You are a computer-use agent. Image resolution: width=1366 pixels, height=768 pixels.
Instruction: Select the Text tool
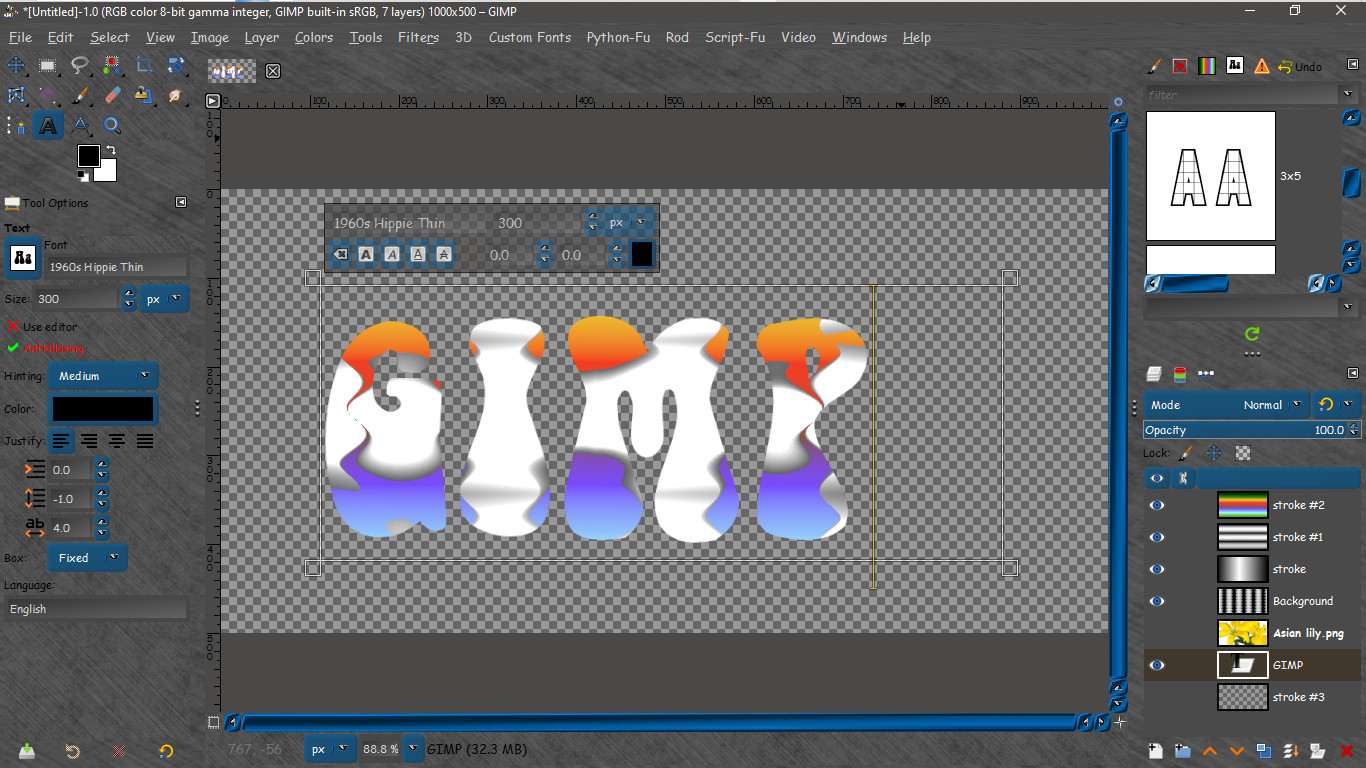(x=47, y=126)
